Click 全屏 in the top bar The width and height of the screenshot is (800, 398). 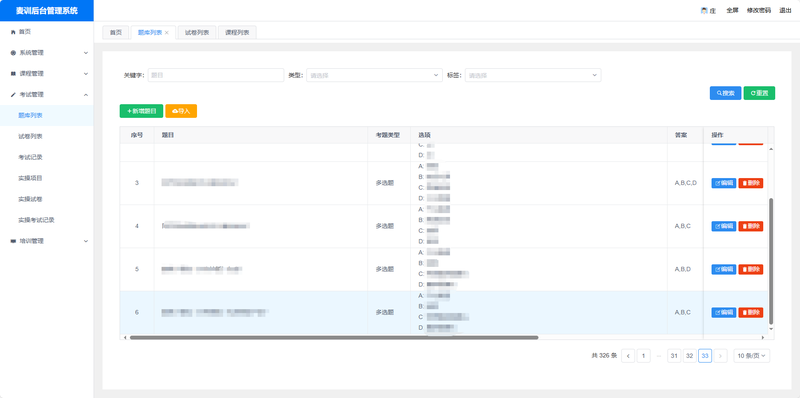tap(732, 10)
